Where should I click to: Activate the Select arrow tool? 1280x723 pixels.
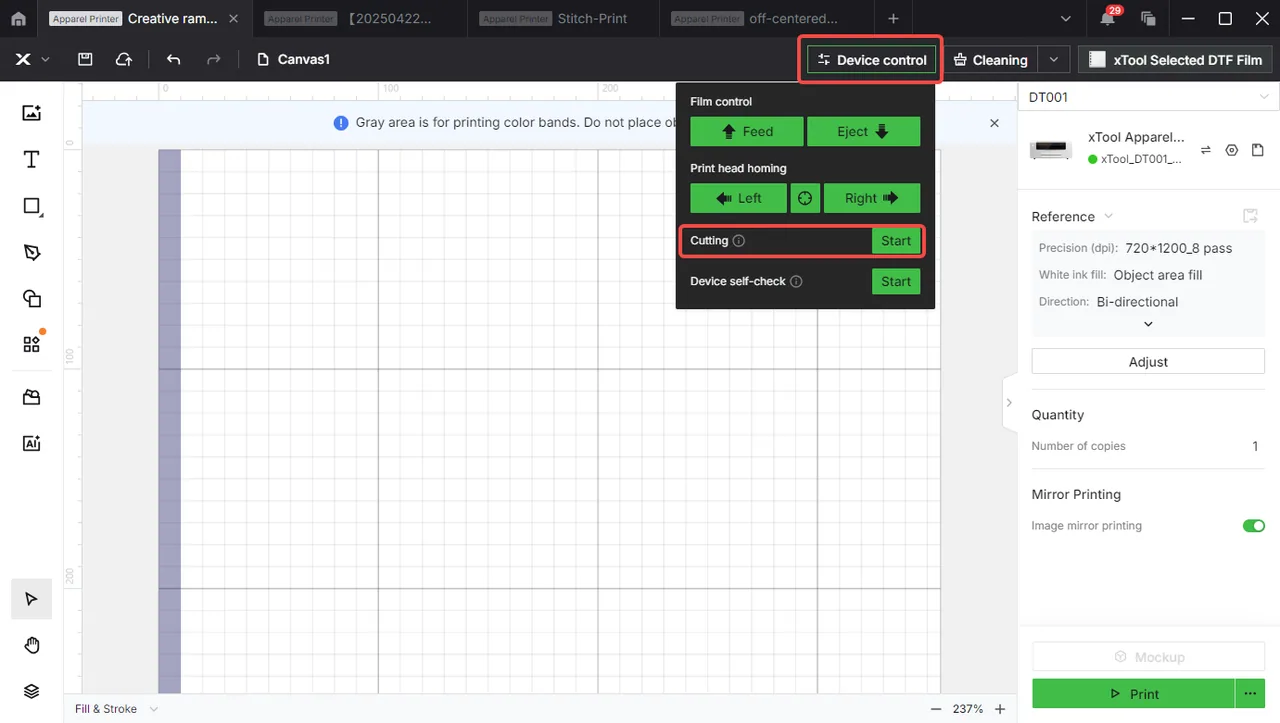(x=32, y=599)
